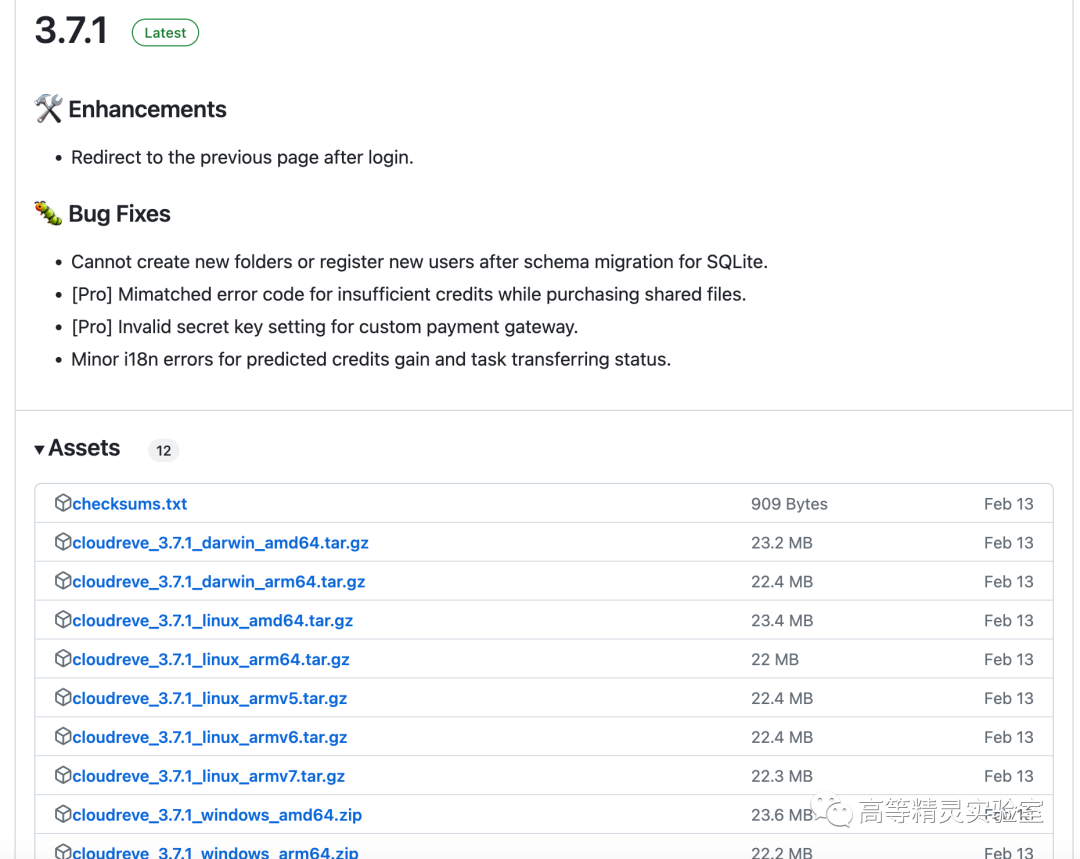Screen dimensions: 1080x859
Task: Click 'Minor i18n errors' bug line
Action: click(371, 360)
